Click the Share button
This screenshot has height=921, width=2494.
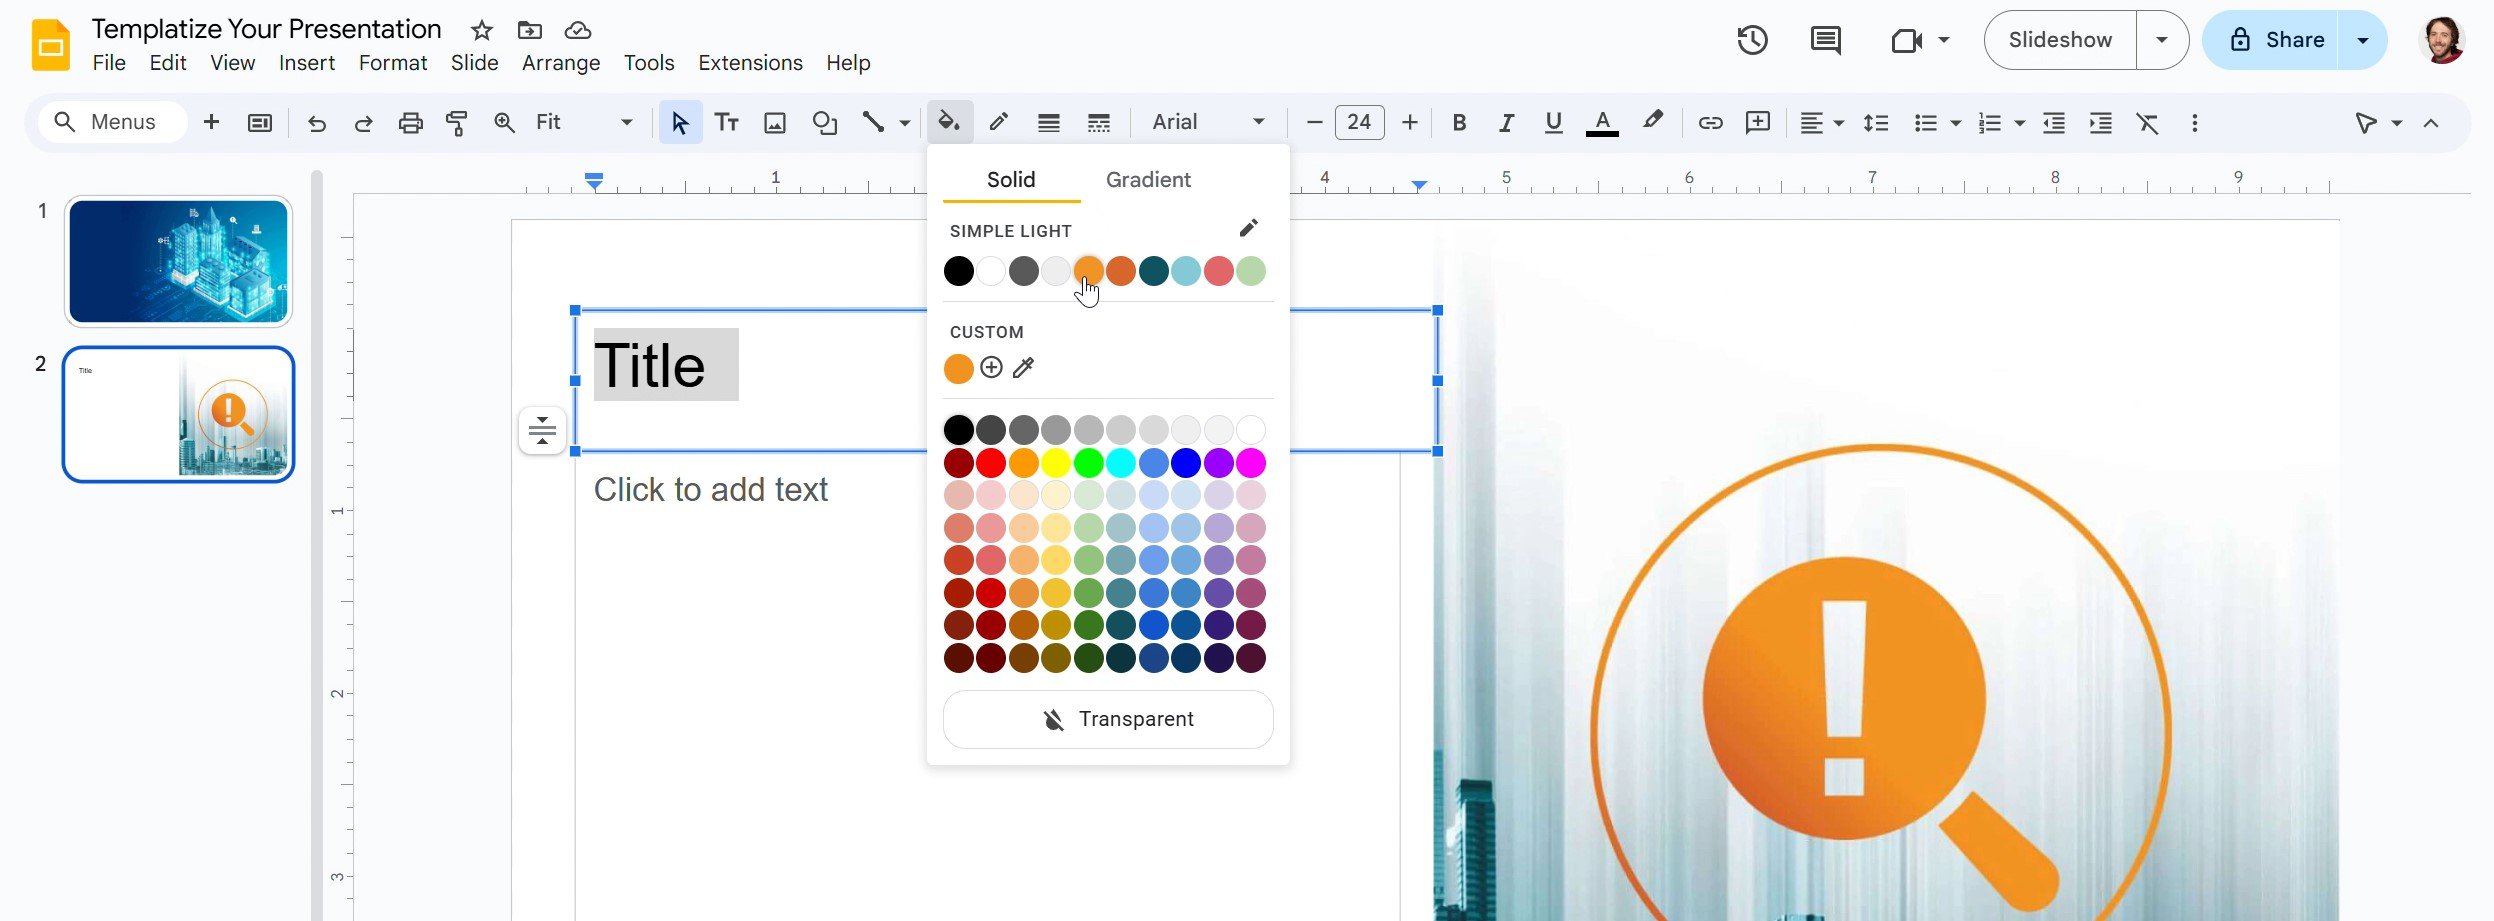tap(2270, 40)
